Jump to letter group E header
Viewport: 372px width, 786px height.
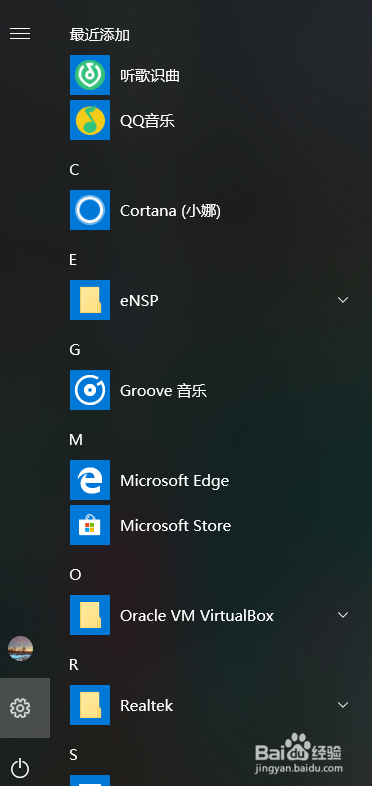tap(73, 260)
